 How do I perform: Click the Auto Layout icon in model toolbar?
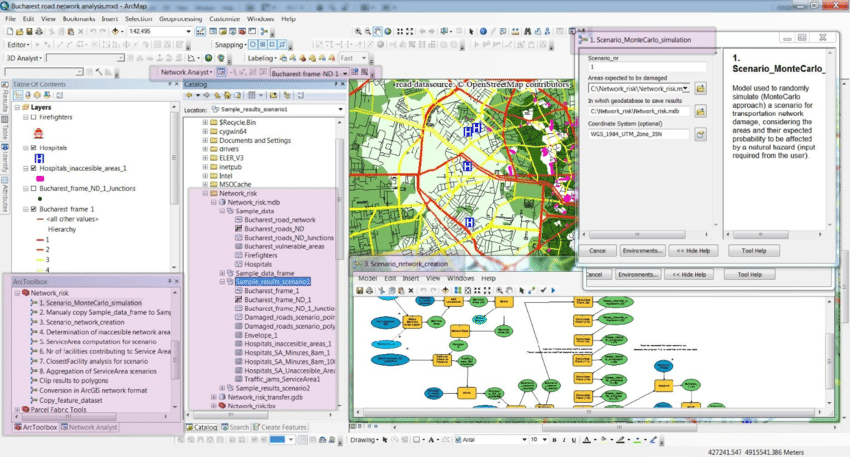click(458, 291)
